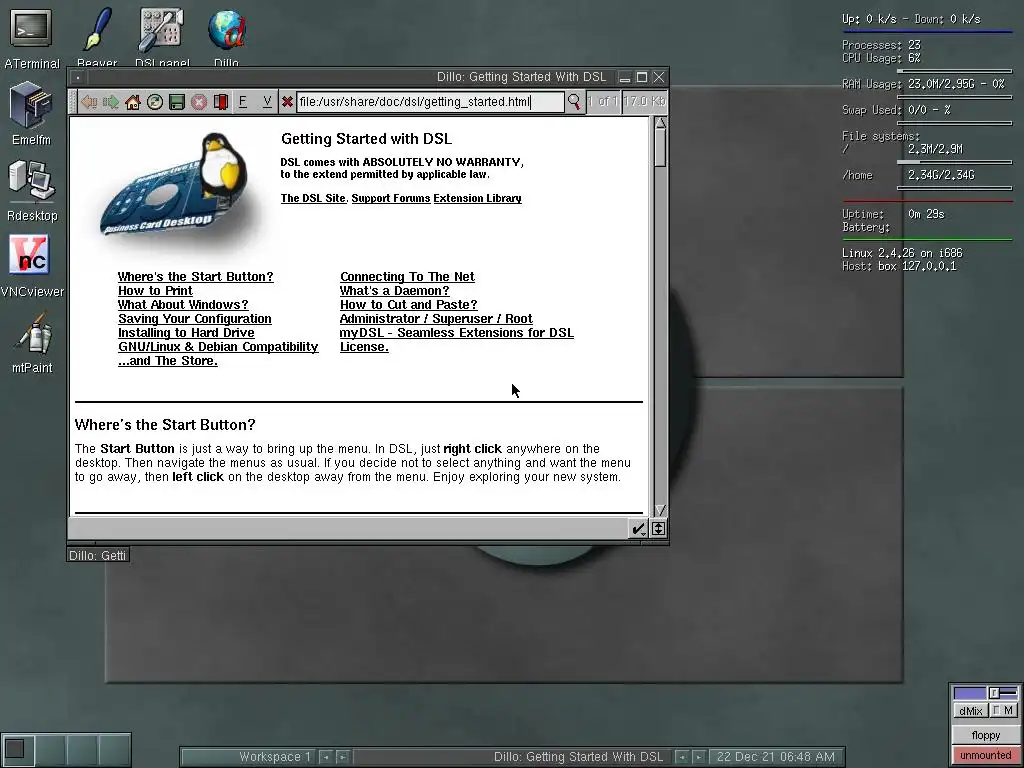
Task: Open the DSLpanel desktop icon
Action: click(x=161, y=29)
